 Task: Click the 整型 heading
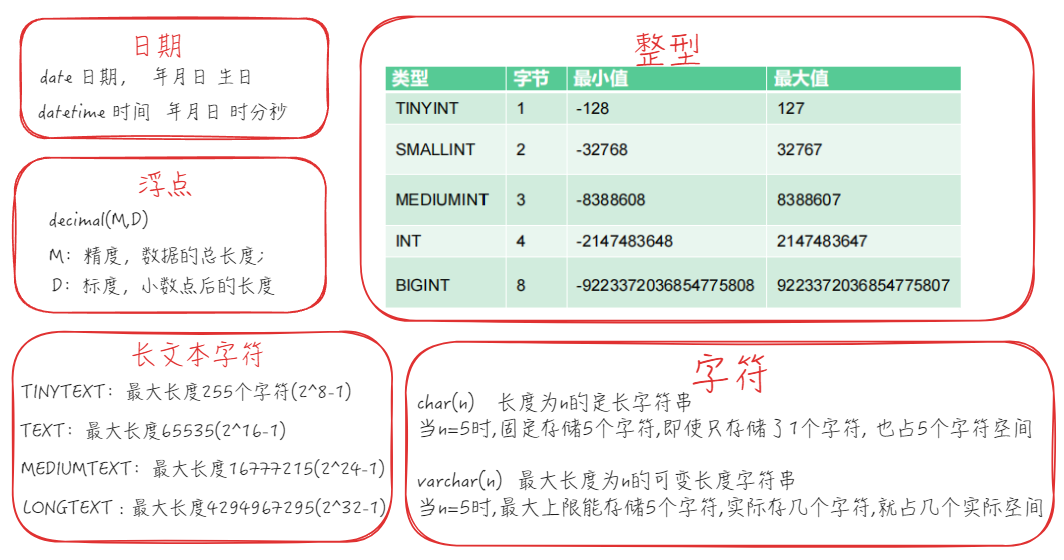[667, 49]
